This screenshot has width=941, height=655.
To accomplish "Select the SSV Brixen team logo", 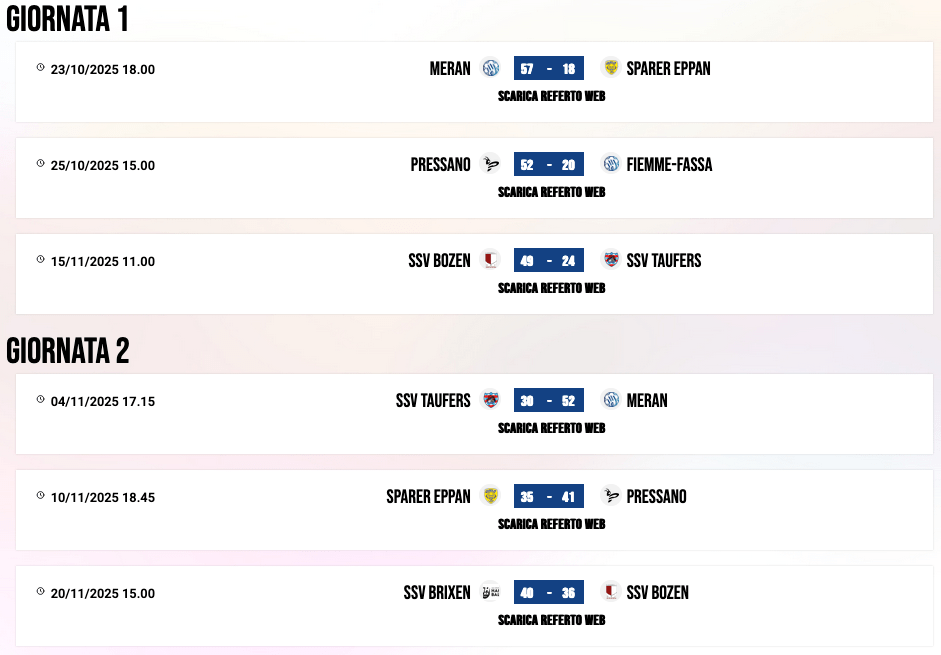I will [x=490, y=592].
